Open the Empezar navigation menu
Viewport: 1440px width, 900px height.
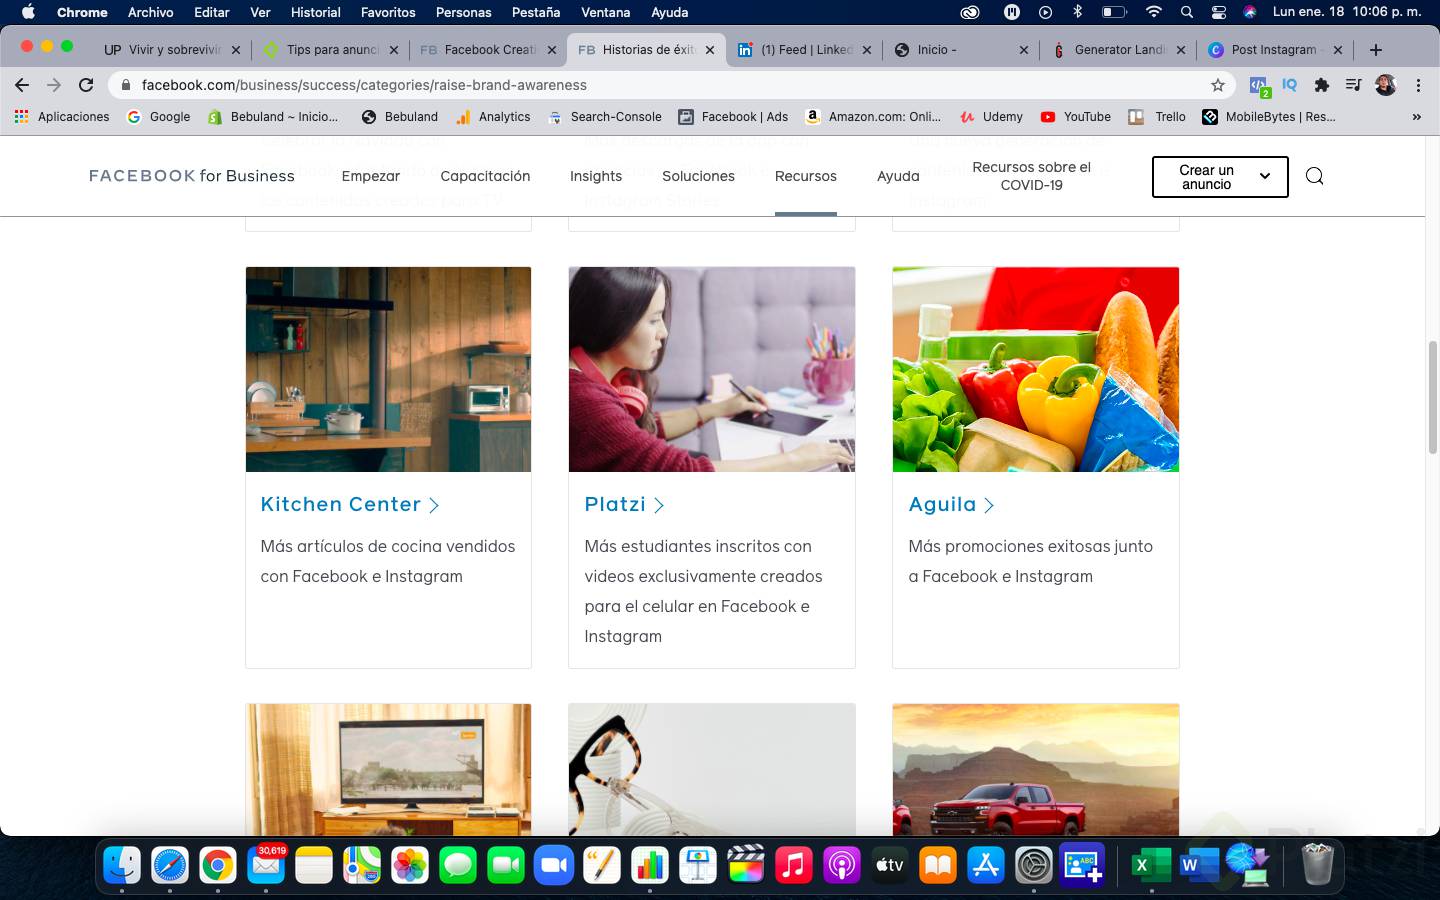click(x=370, y=176)
